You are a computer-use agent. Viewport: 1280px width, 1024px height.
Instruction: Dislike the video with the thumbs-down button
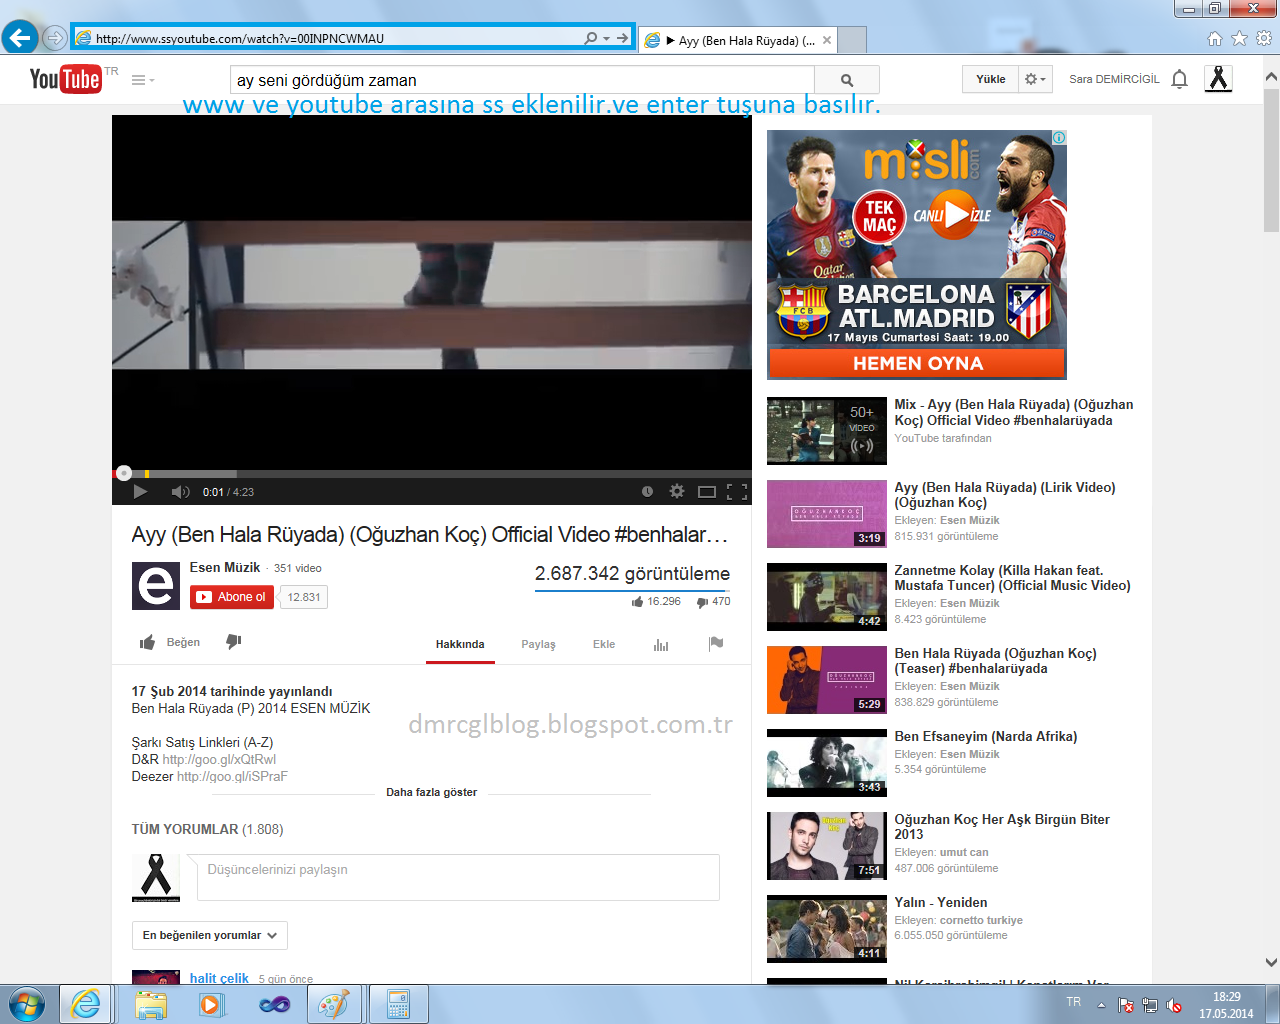234,642
